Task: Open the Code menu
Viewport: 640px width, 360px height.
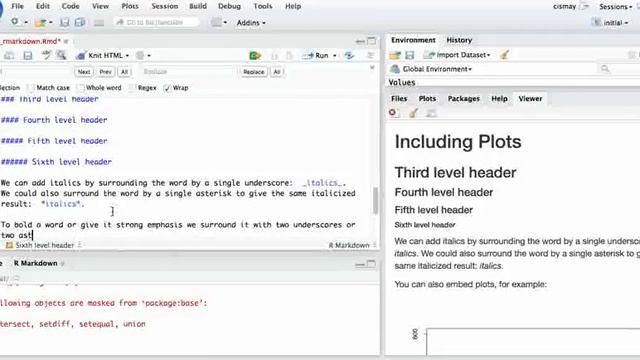Action: tap(70, 7)
